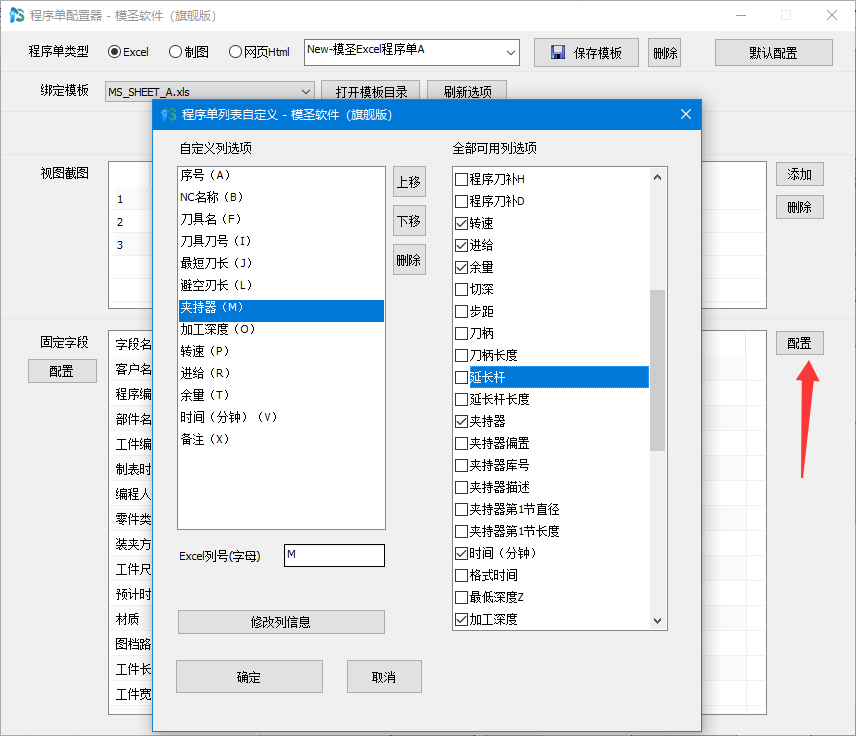This screenshot has width=856, height=736.
Task: Enable the 刀柄长度 checkbox
Action: coord(461,355)
